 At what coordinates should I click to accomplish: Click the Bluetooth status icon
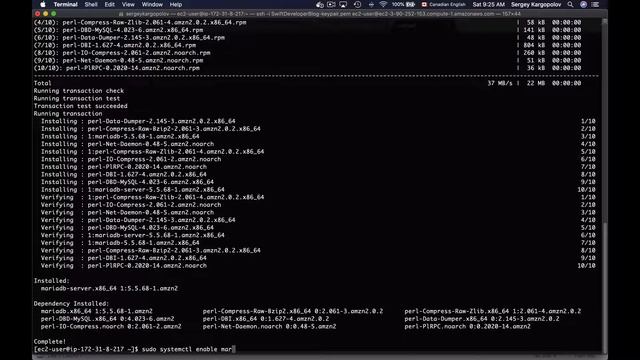pyautogui.click(x=371, y=4)
